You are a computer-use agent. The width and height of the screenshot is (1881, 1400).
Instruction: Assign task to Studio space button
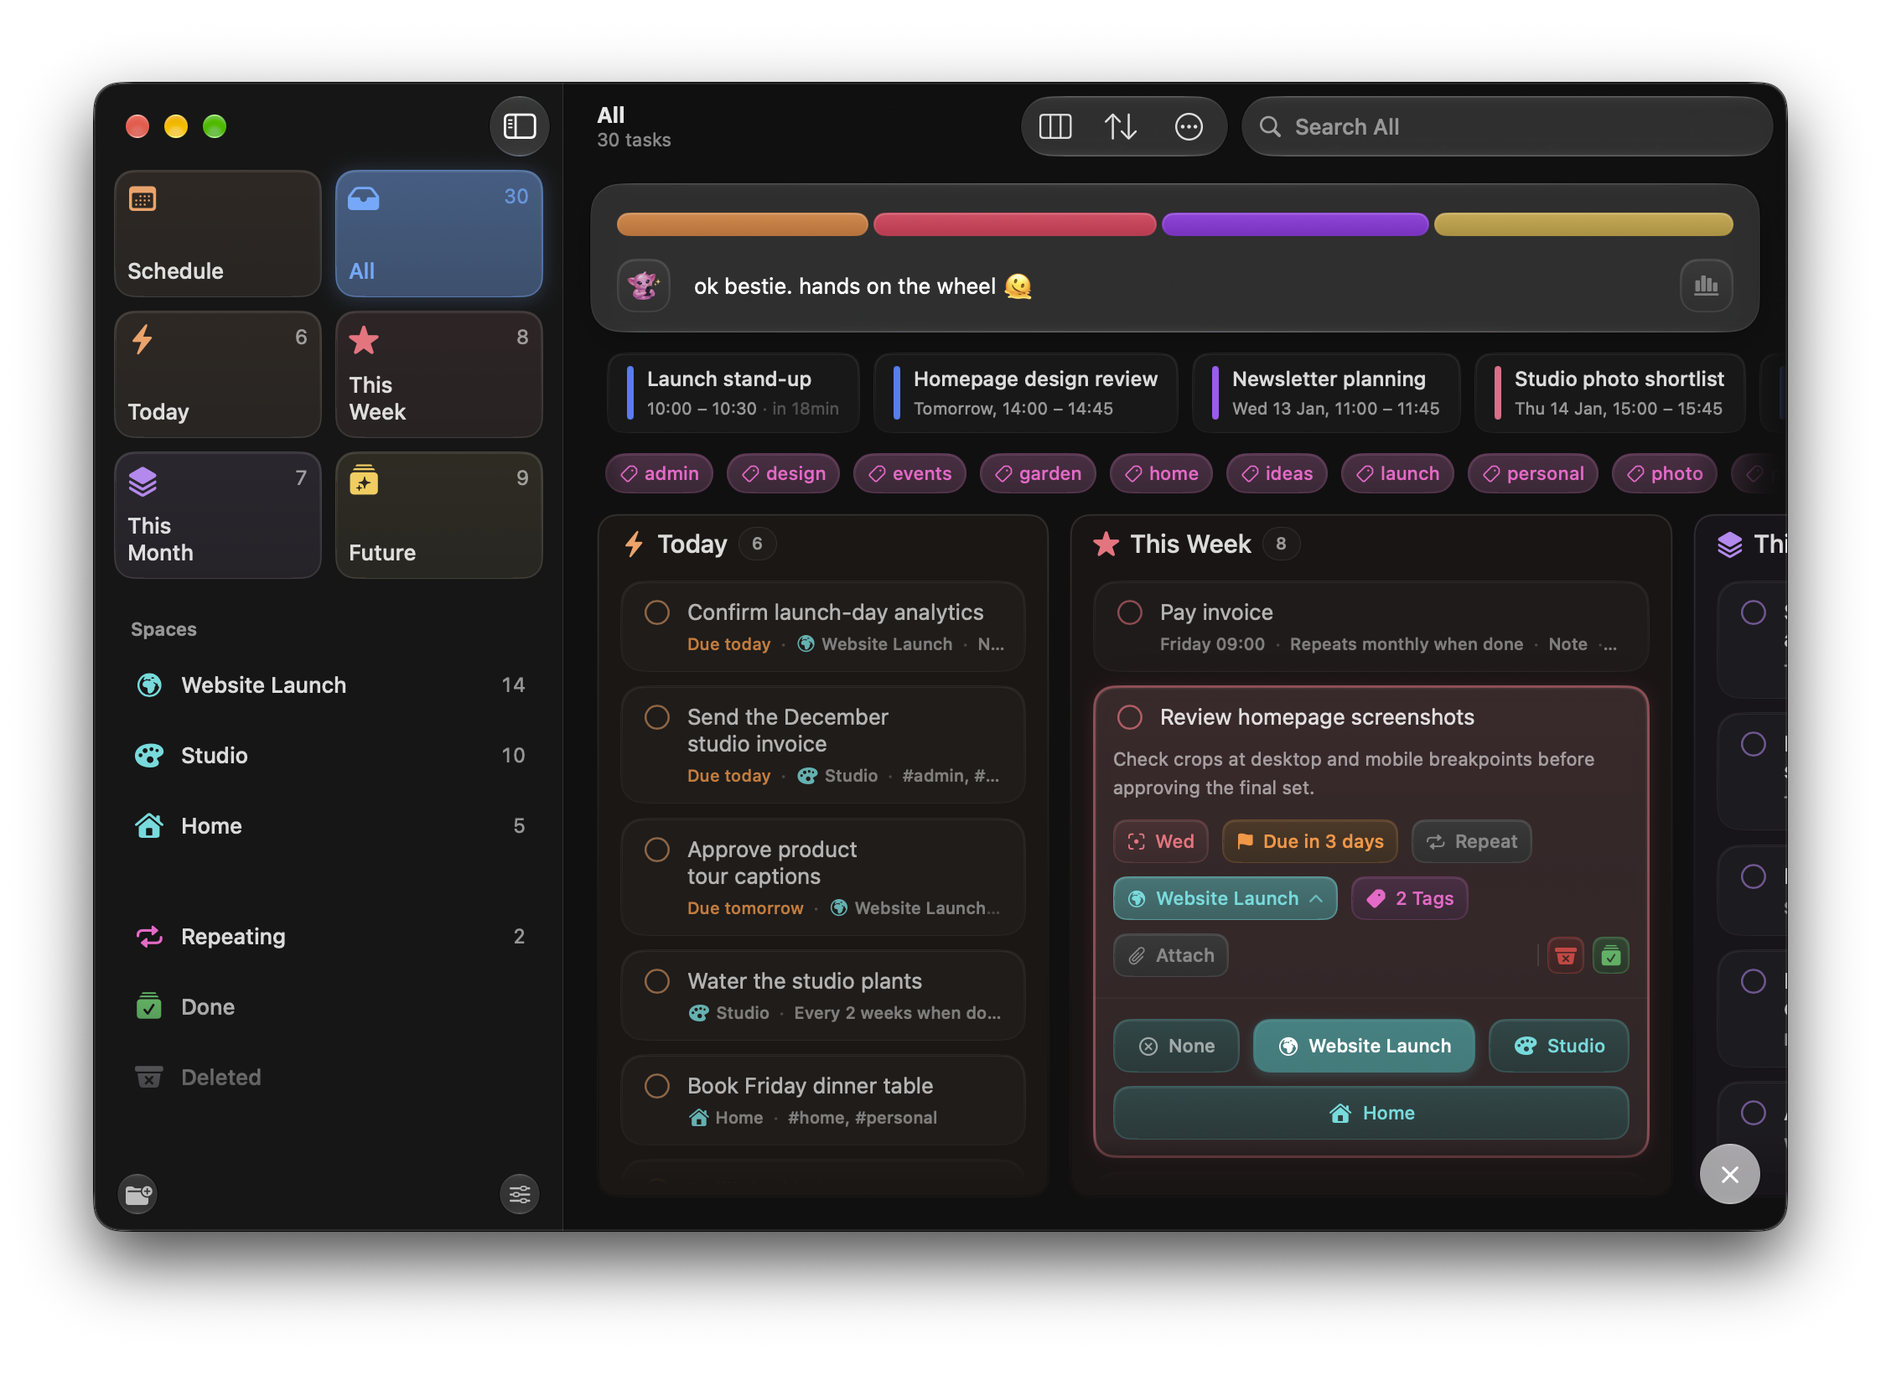point(1559,1046)
